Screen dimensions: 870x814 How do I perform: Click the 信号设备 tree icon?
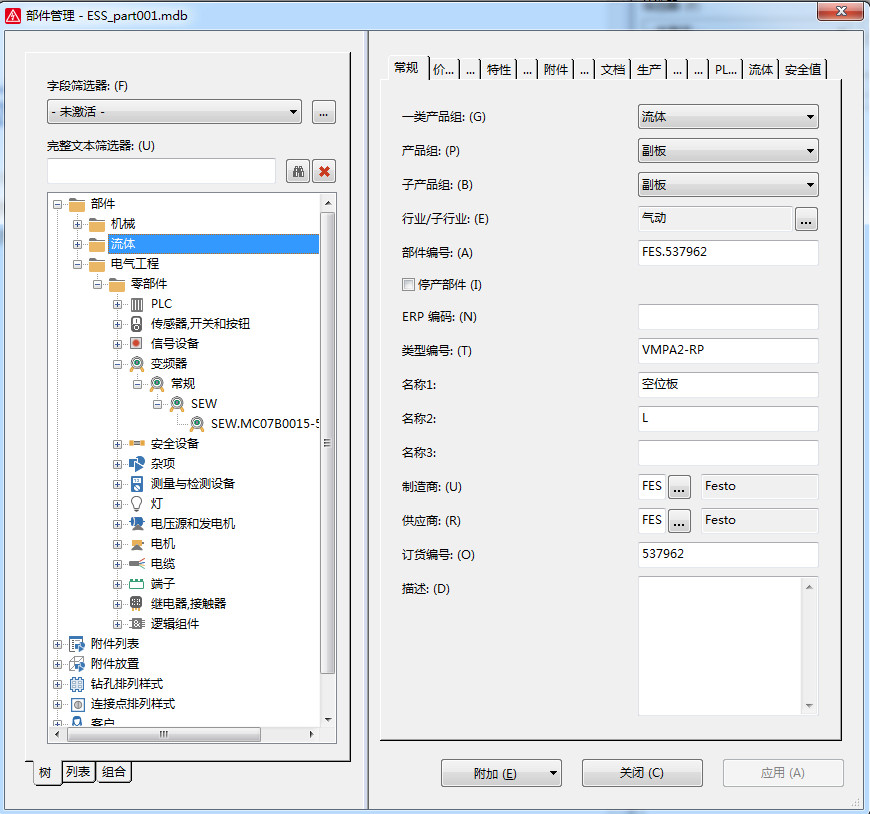coord(137,344)
